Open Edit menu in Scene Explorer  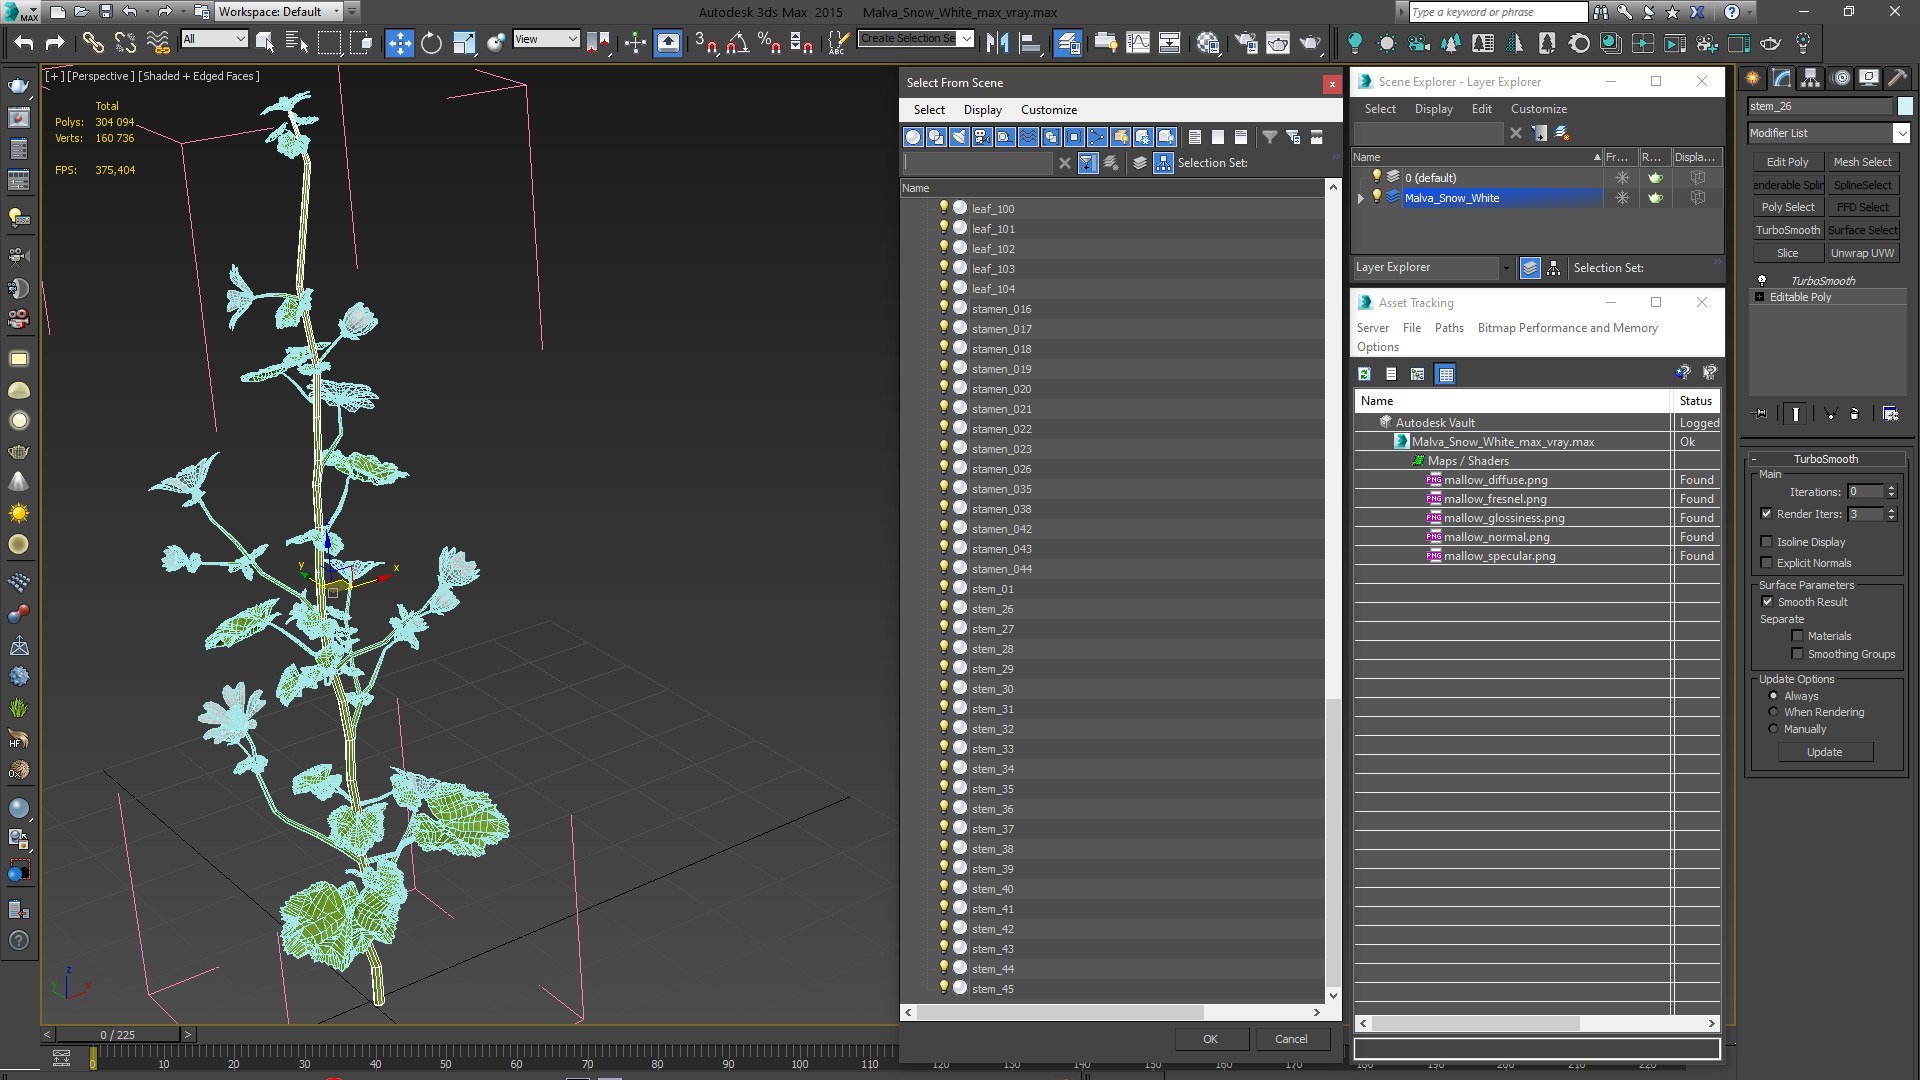pos(1482,109)
